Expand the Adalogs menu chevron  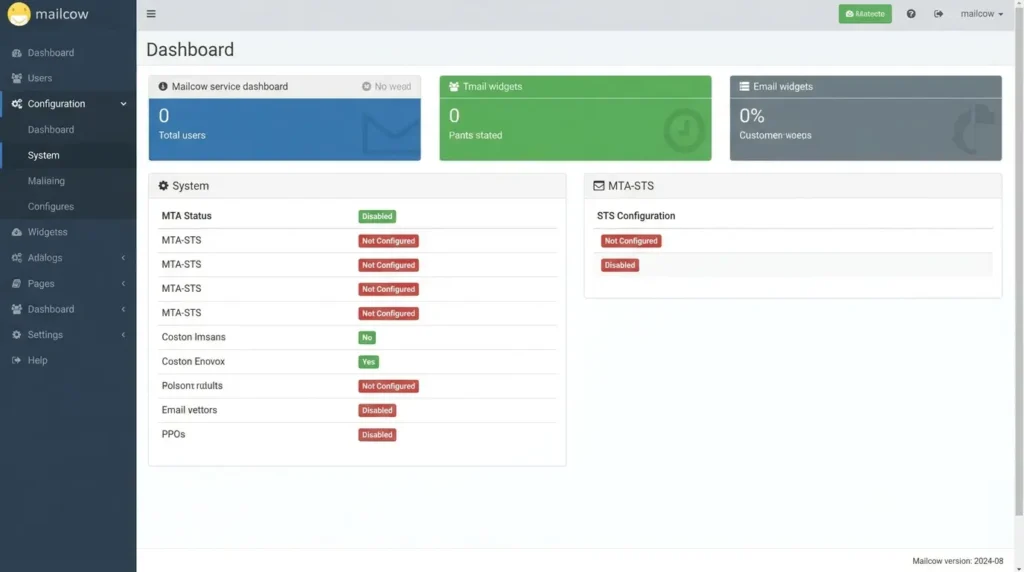click(123, 258)
